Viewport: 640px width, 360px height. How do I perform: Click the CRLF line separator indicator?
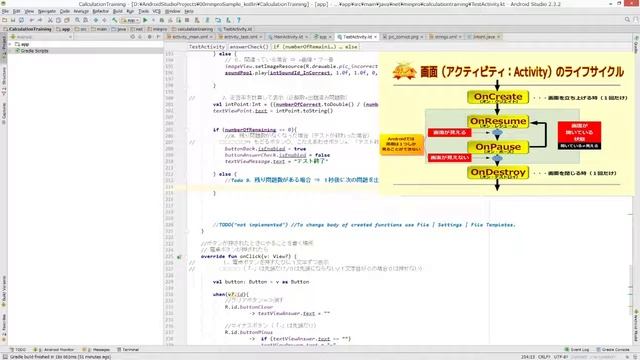[544, 357]
